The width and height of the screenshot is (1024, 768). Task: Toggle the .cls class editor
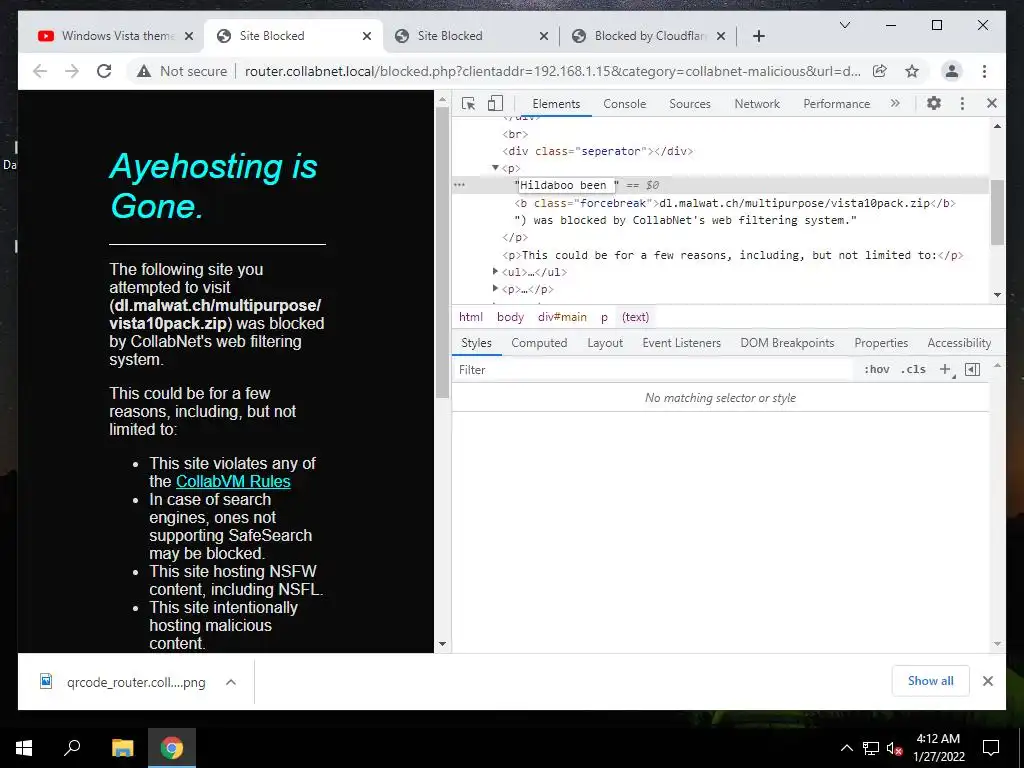(913, 370)
